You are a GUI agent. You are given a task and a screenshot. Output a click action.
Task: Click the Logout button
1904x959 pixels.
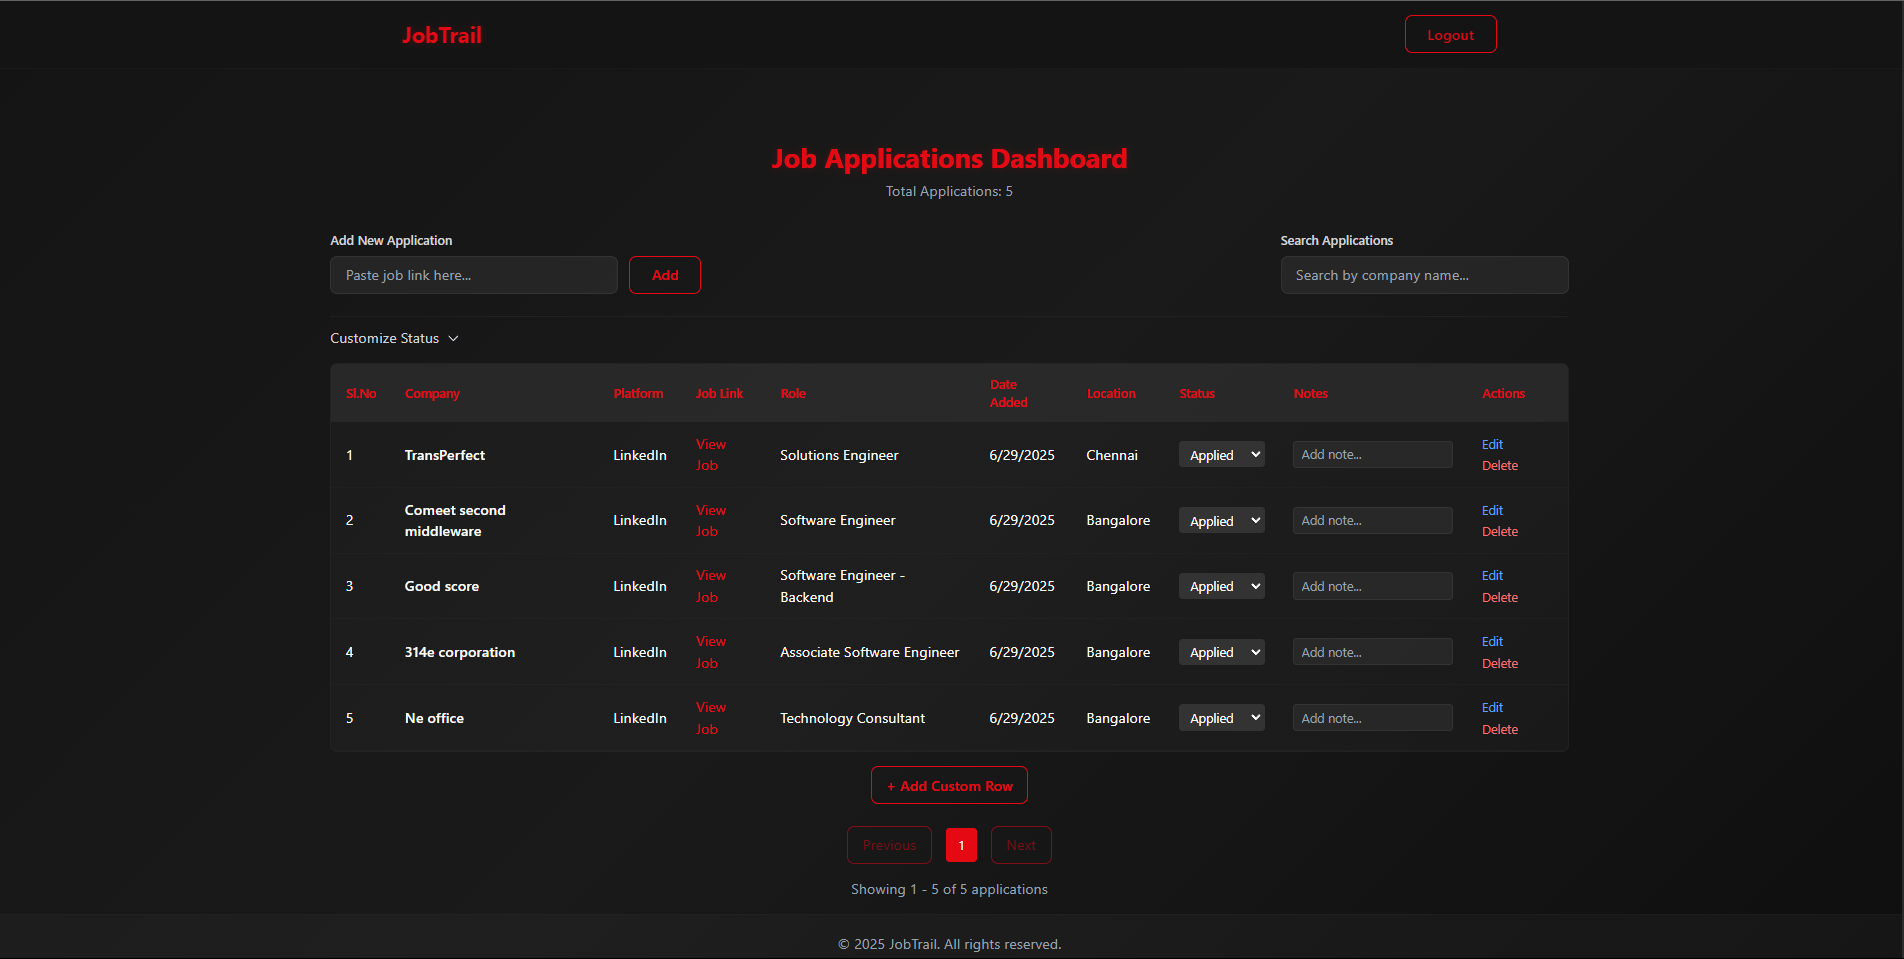pyautogui.click(x=1450, y=33)
